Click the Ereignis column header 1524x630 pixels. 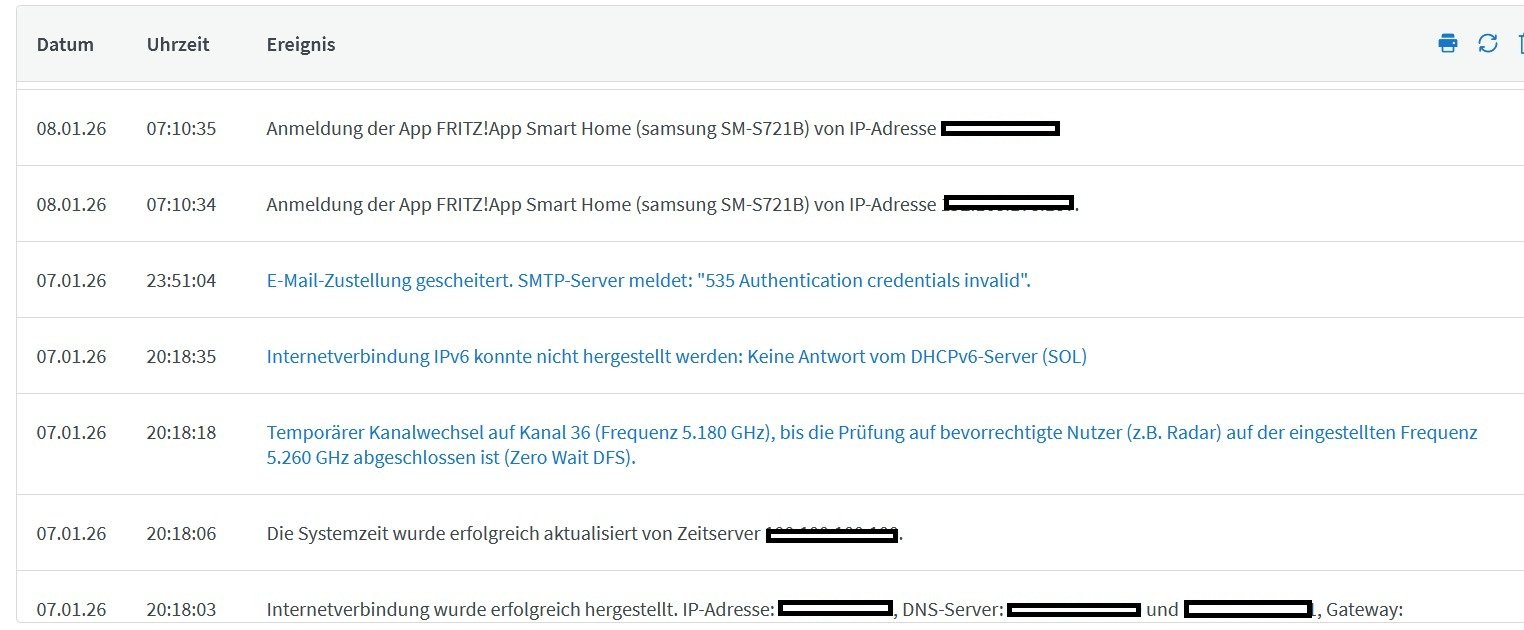click(x=301, y=45)
